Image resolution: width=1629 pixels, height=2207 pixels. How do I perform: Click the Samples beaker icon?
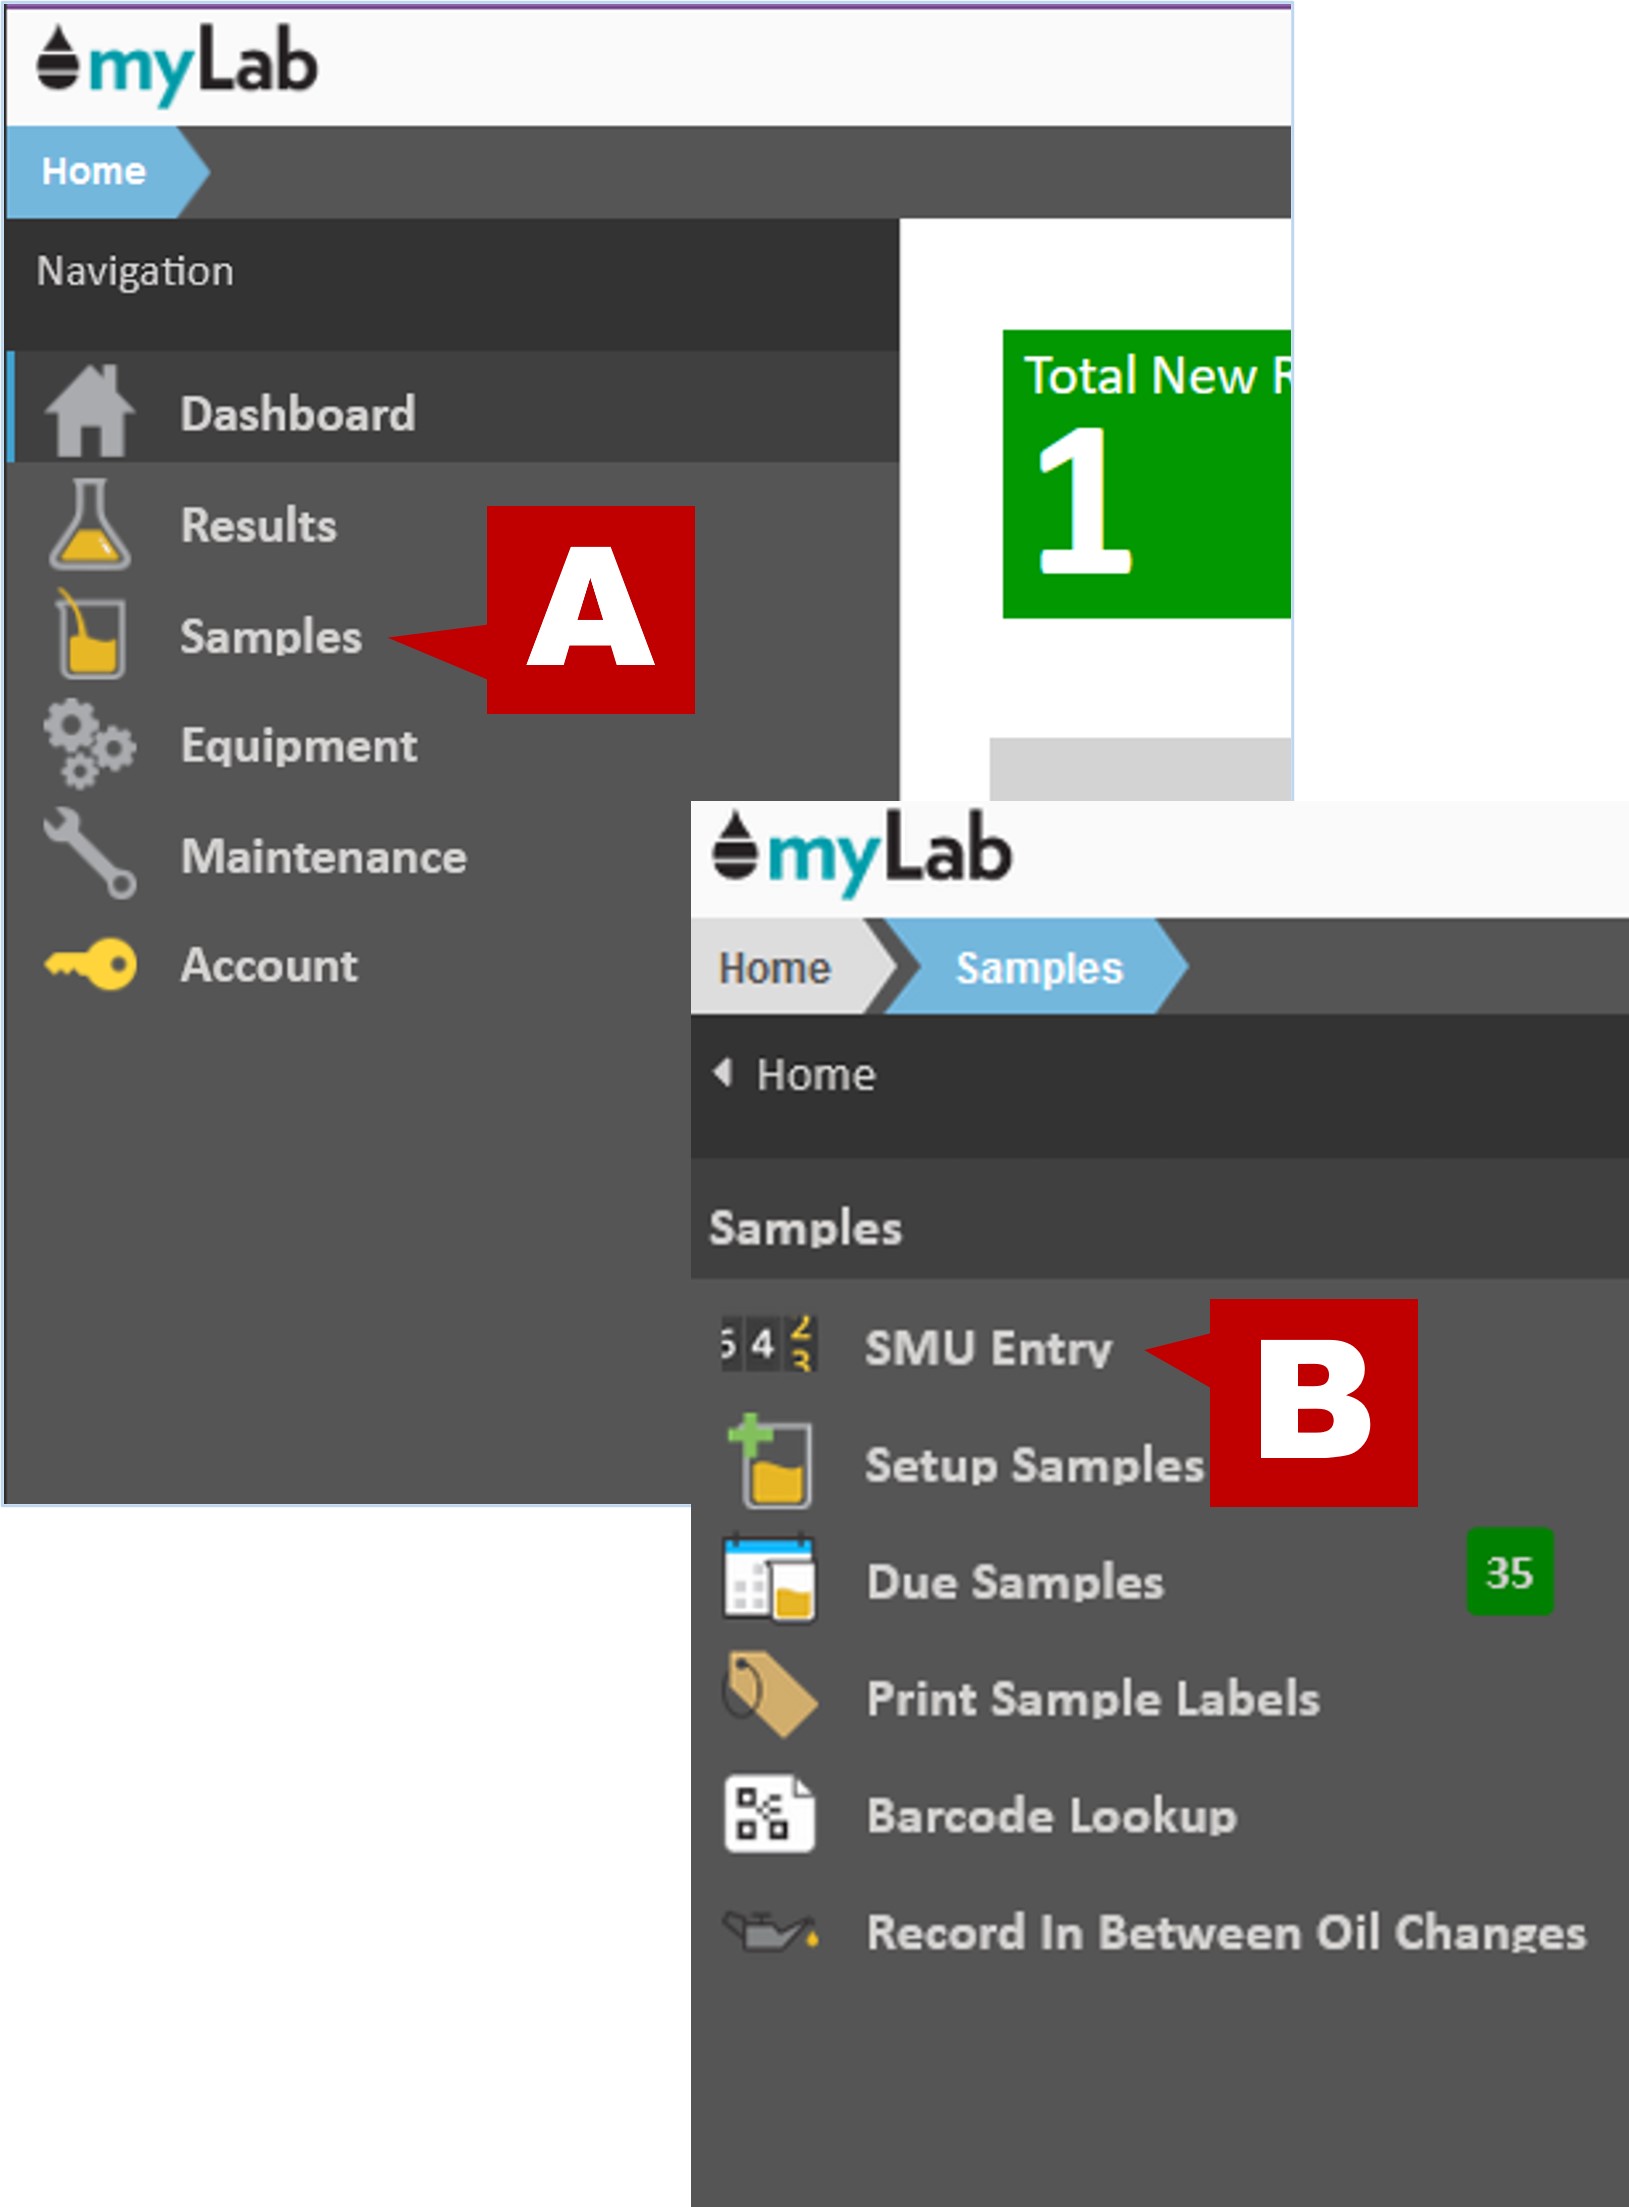click(89, 635)
